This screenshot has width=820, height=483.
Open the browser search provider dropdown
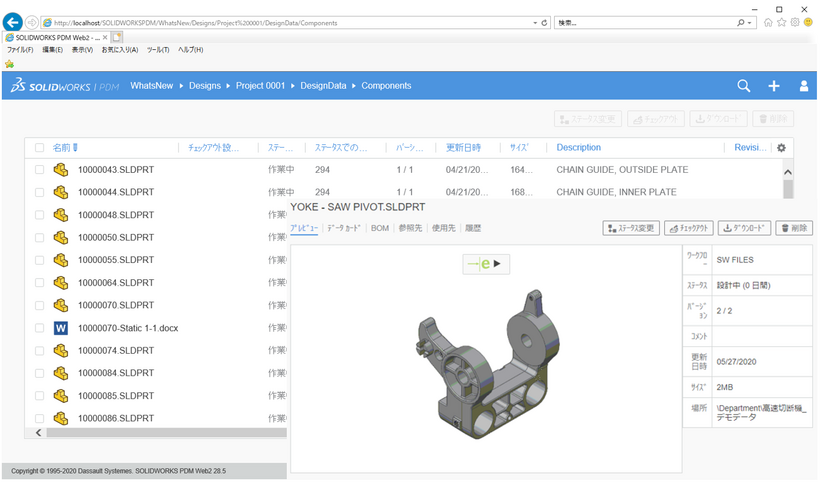coord(750,22)
